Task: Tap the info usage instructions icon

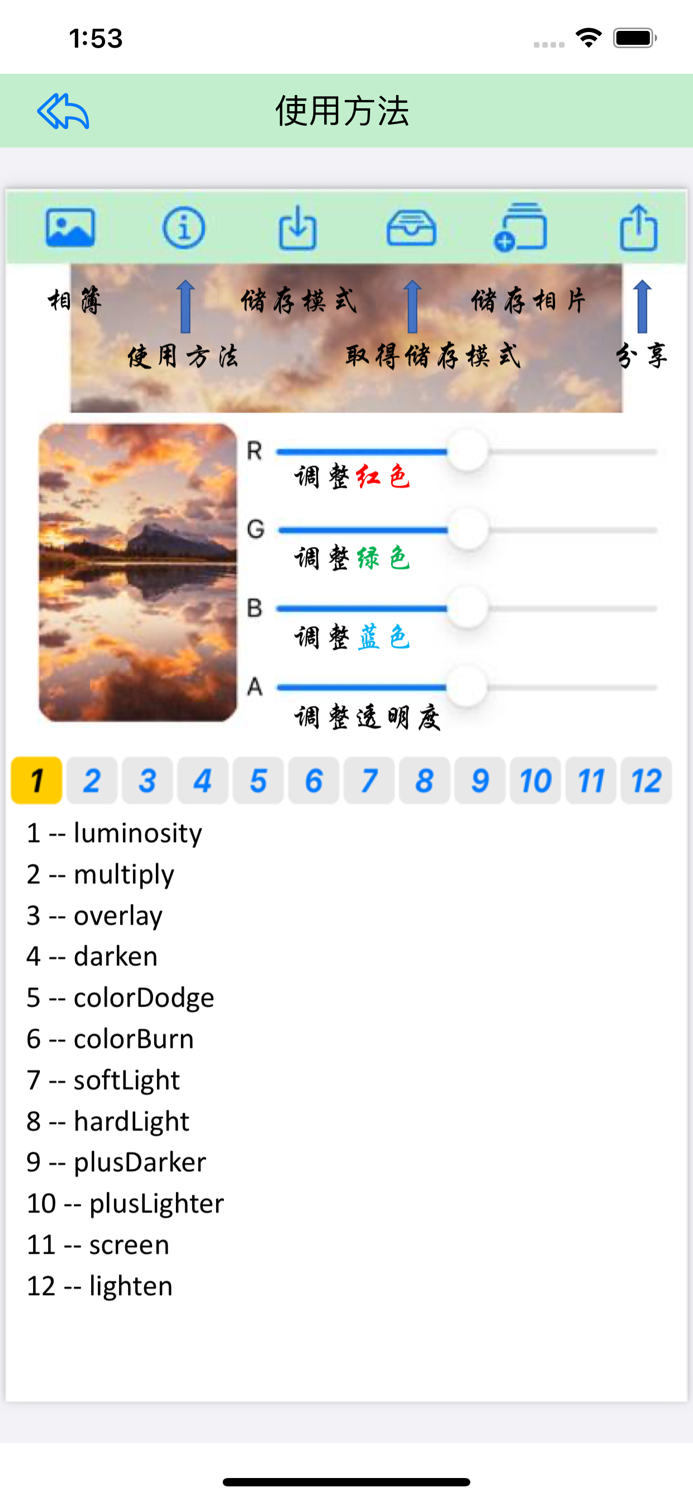Action: pos(183,228)
